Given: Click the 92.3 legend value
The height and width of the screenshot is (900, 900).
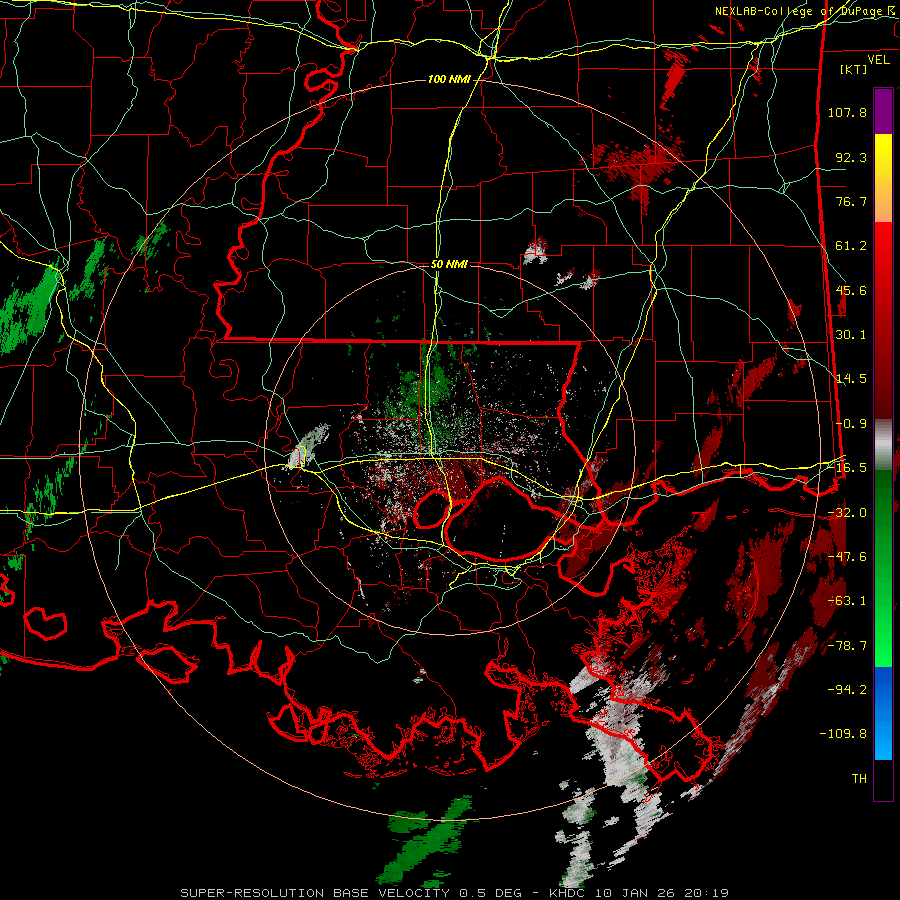Looking at the screenshot, I should point(851,157).
